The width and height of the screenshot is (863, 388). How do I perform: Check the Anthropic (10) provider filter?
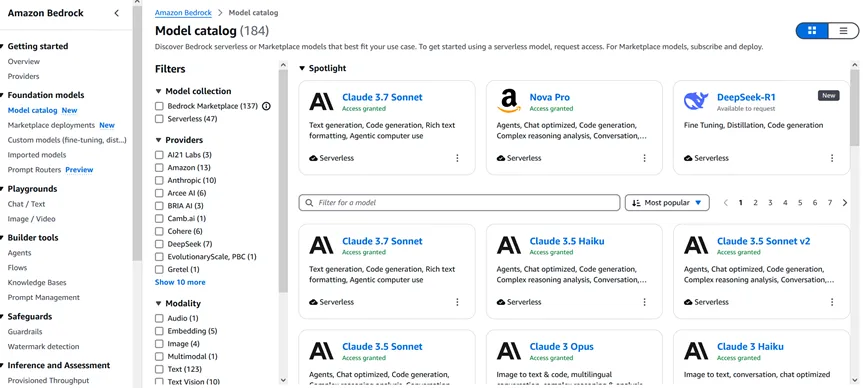[159, 181]
